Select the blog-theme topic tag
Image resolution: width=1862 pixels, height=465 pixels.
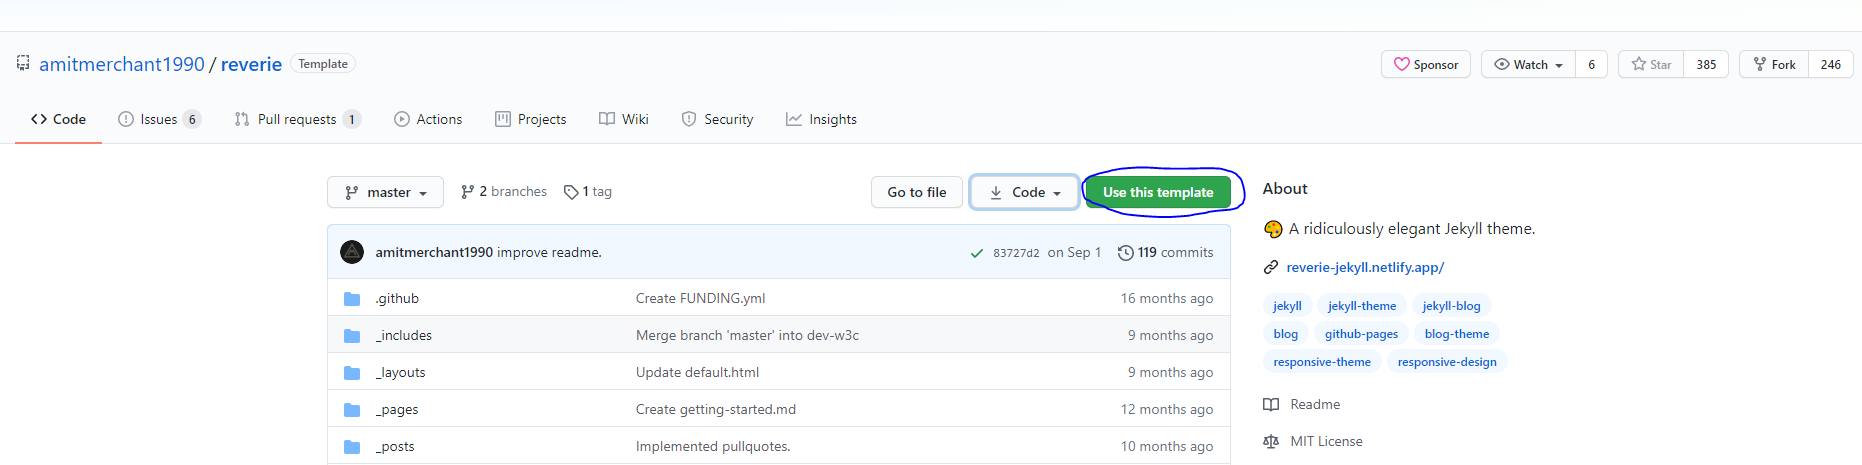(1457, 334)
